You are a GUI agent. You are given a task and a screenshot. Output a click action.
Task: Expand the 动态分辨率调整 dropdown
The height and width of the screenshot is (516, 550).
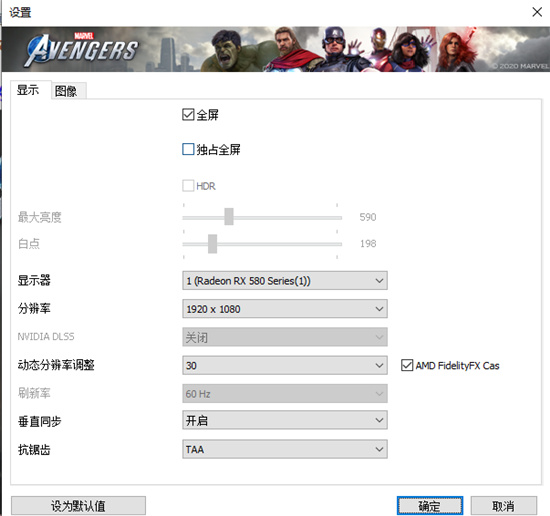(x=284, y=366)
